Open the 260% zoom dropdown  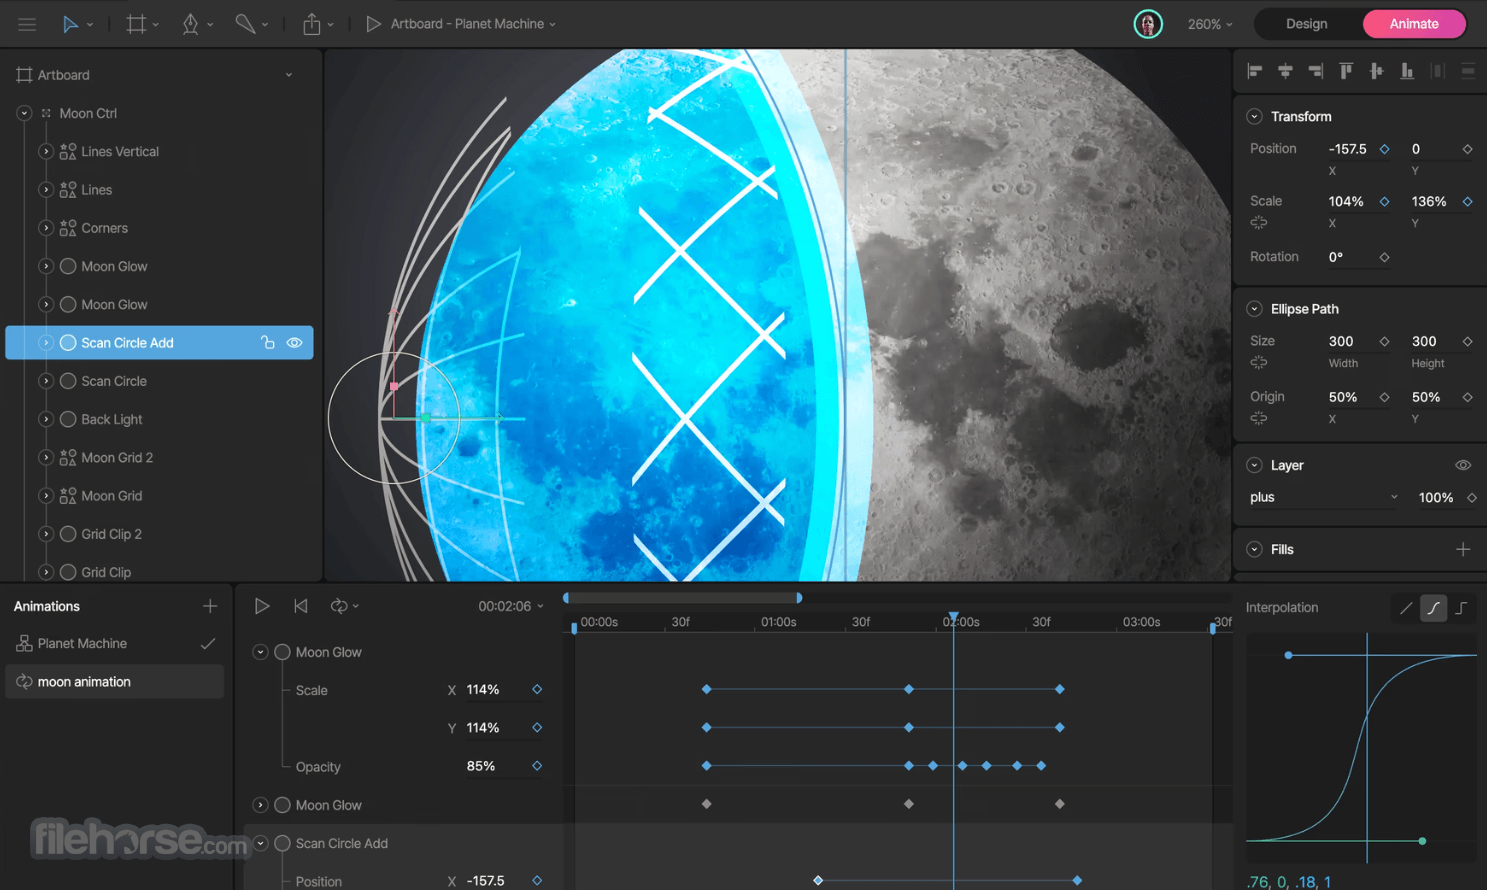pos(1210,24)
